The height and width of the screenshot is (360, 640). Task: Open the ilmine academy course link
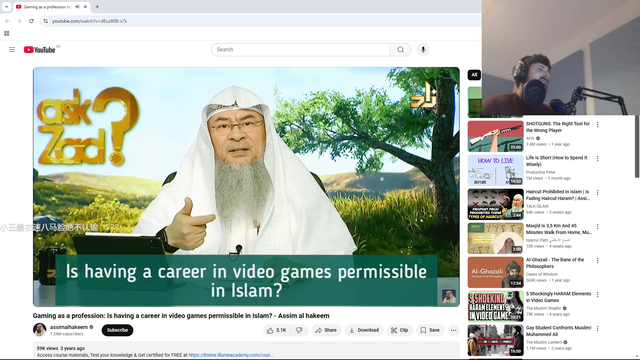(231, 355)
